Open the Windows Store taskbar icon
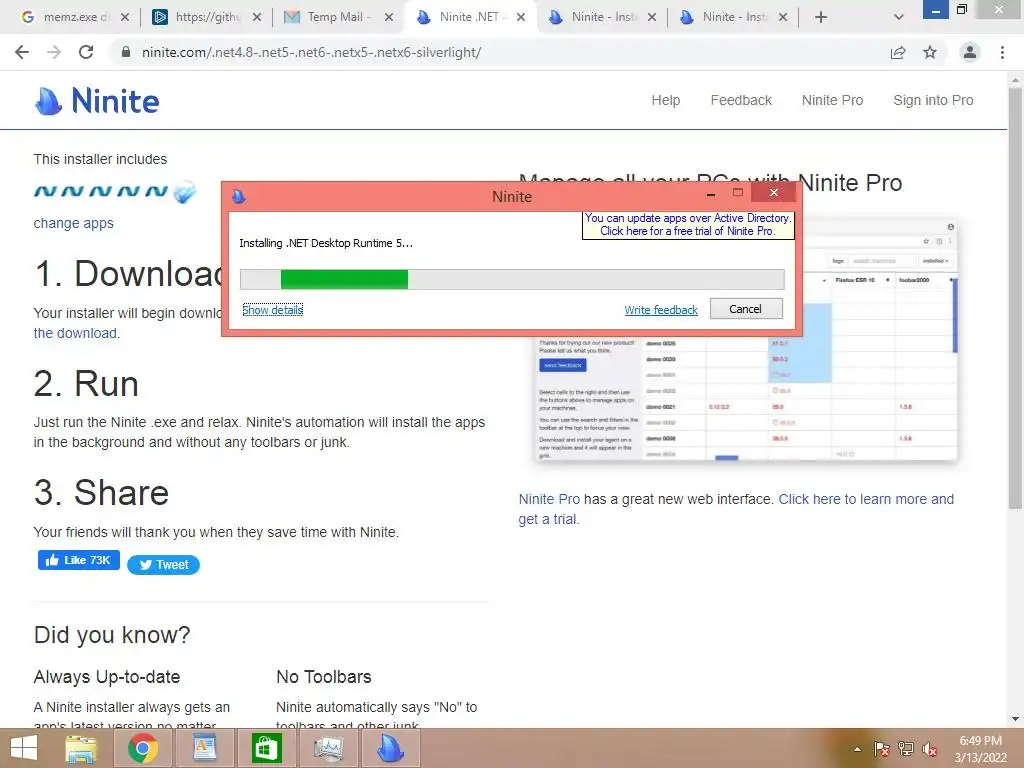This screenshot has height=768, width=1024. pyautogui.click(x=266, y=748)
